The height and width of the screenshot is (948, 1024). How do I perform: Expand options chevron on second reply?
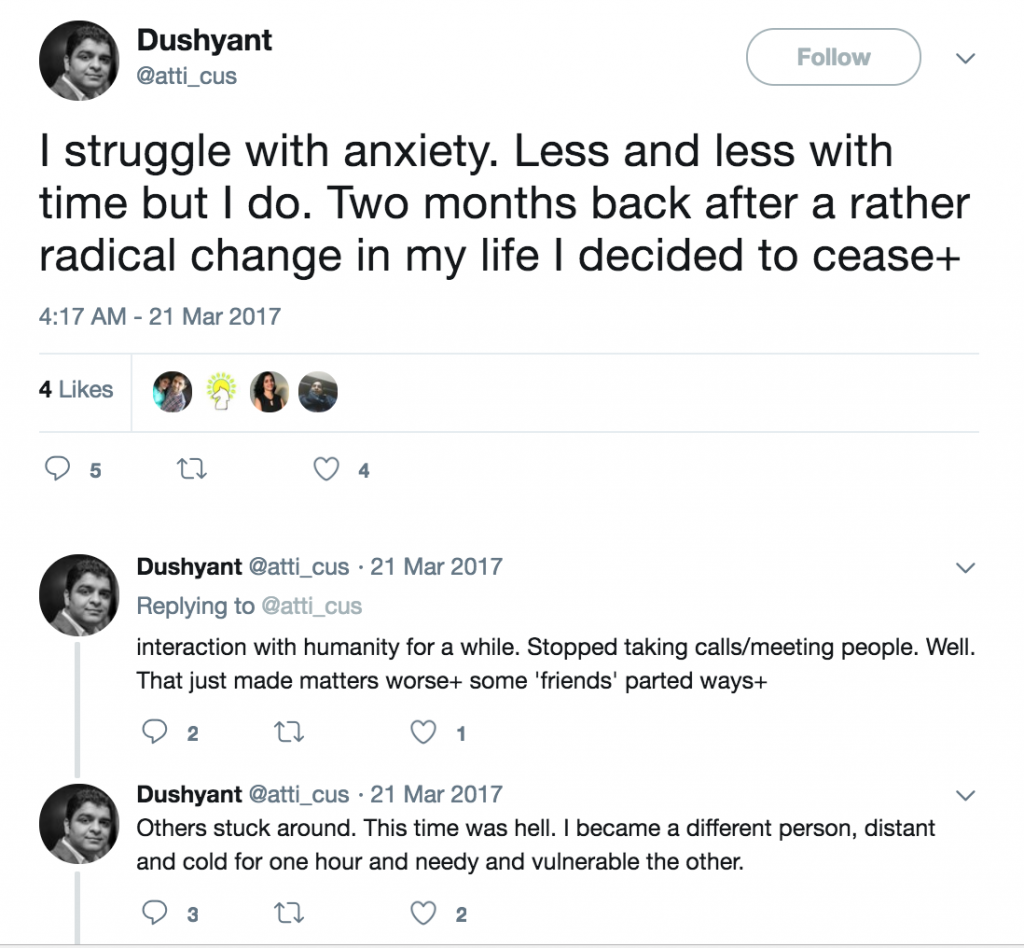tap(965, 796)
